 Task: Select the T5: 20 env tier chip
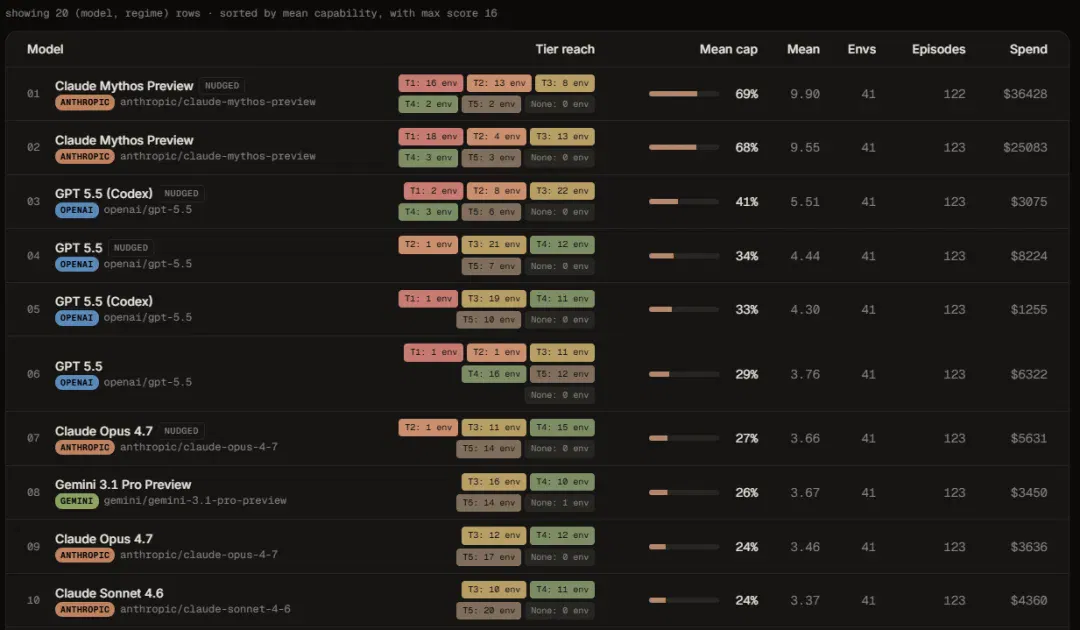488,611
